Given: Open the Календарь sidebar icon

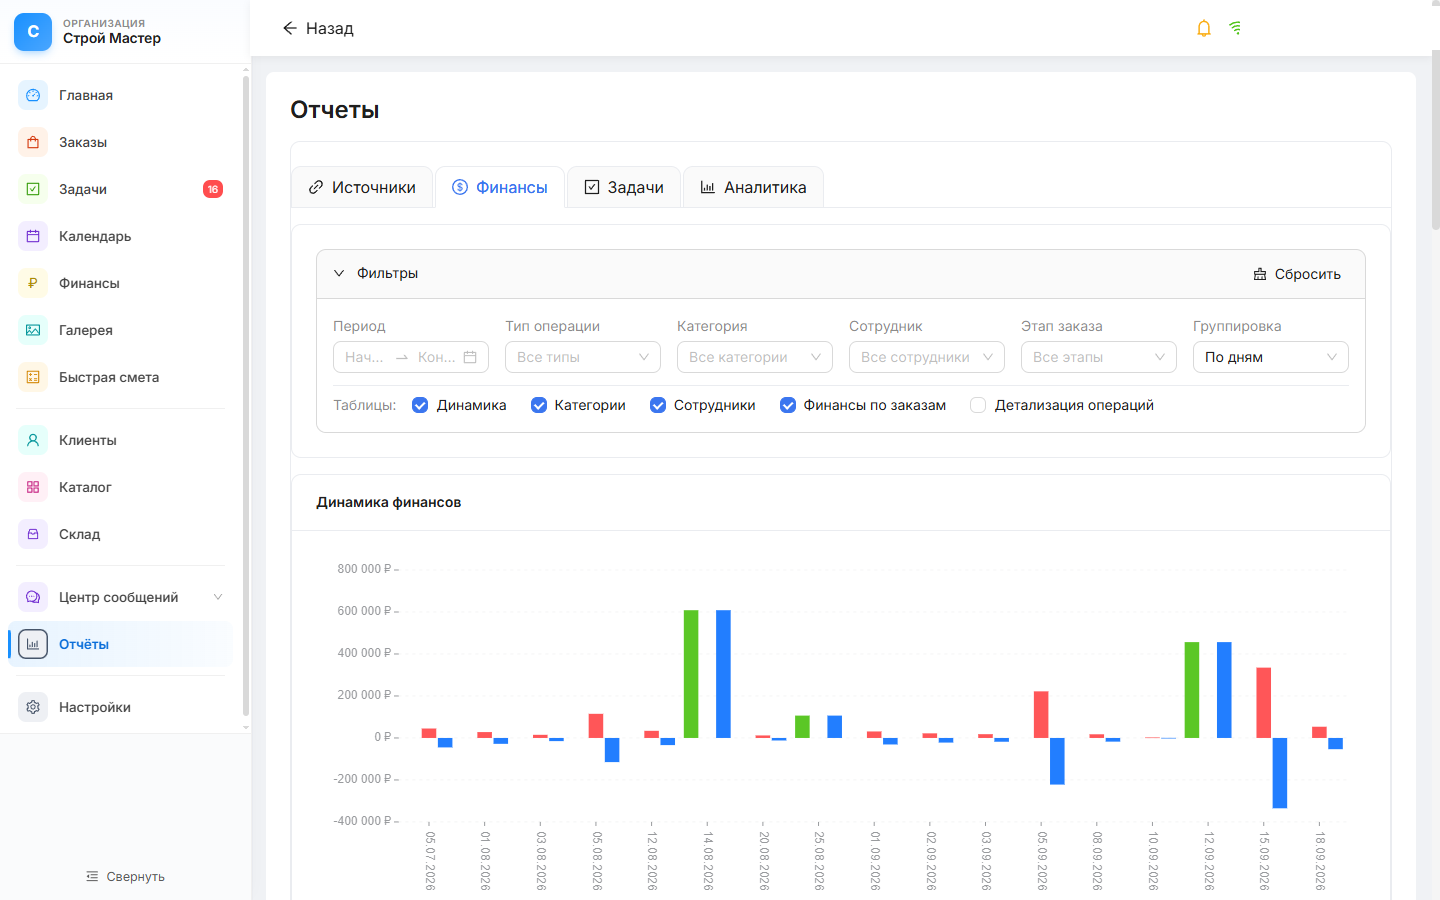Looking at the screenshot, I should pyautogui.click(x=33, y=236).
